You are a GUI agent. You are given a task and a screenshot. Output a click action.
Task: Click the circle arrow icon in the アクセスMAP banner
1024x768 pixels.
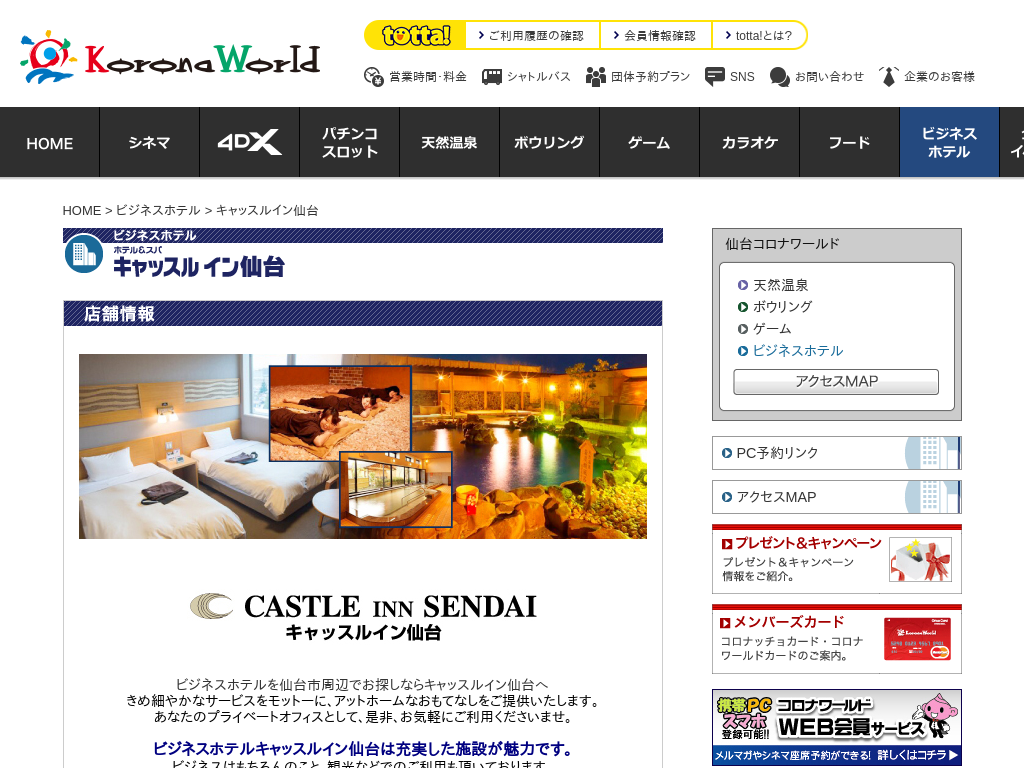coord(727,497)
